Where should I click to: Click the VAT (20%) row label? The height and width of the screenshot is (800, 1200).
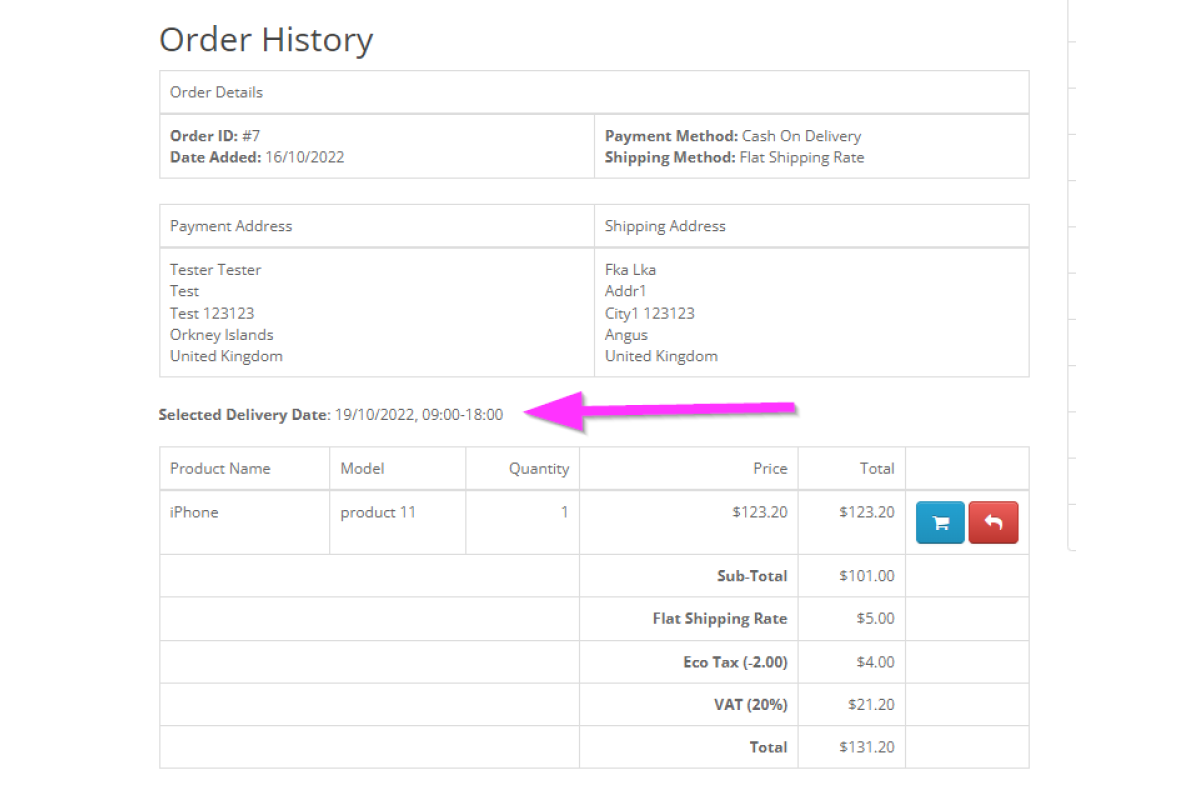[x=751, y=705]
